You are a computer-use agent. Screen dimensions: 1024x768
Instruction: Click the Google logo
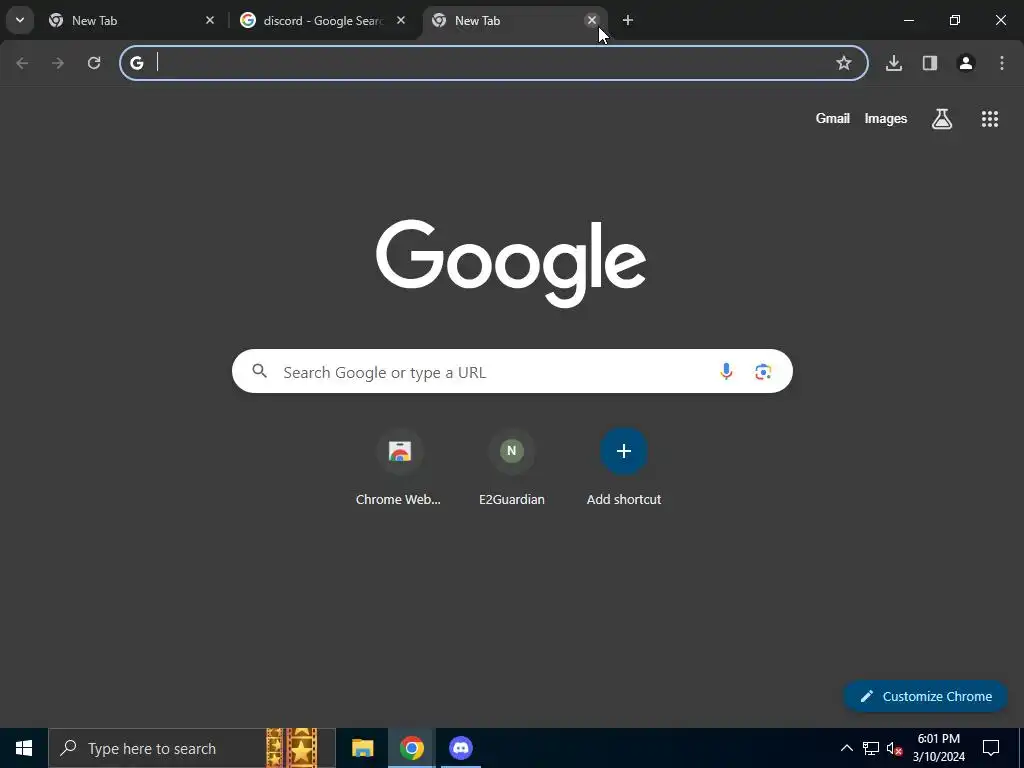click(x=511, y=263)
